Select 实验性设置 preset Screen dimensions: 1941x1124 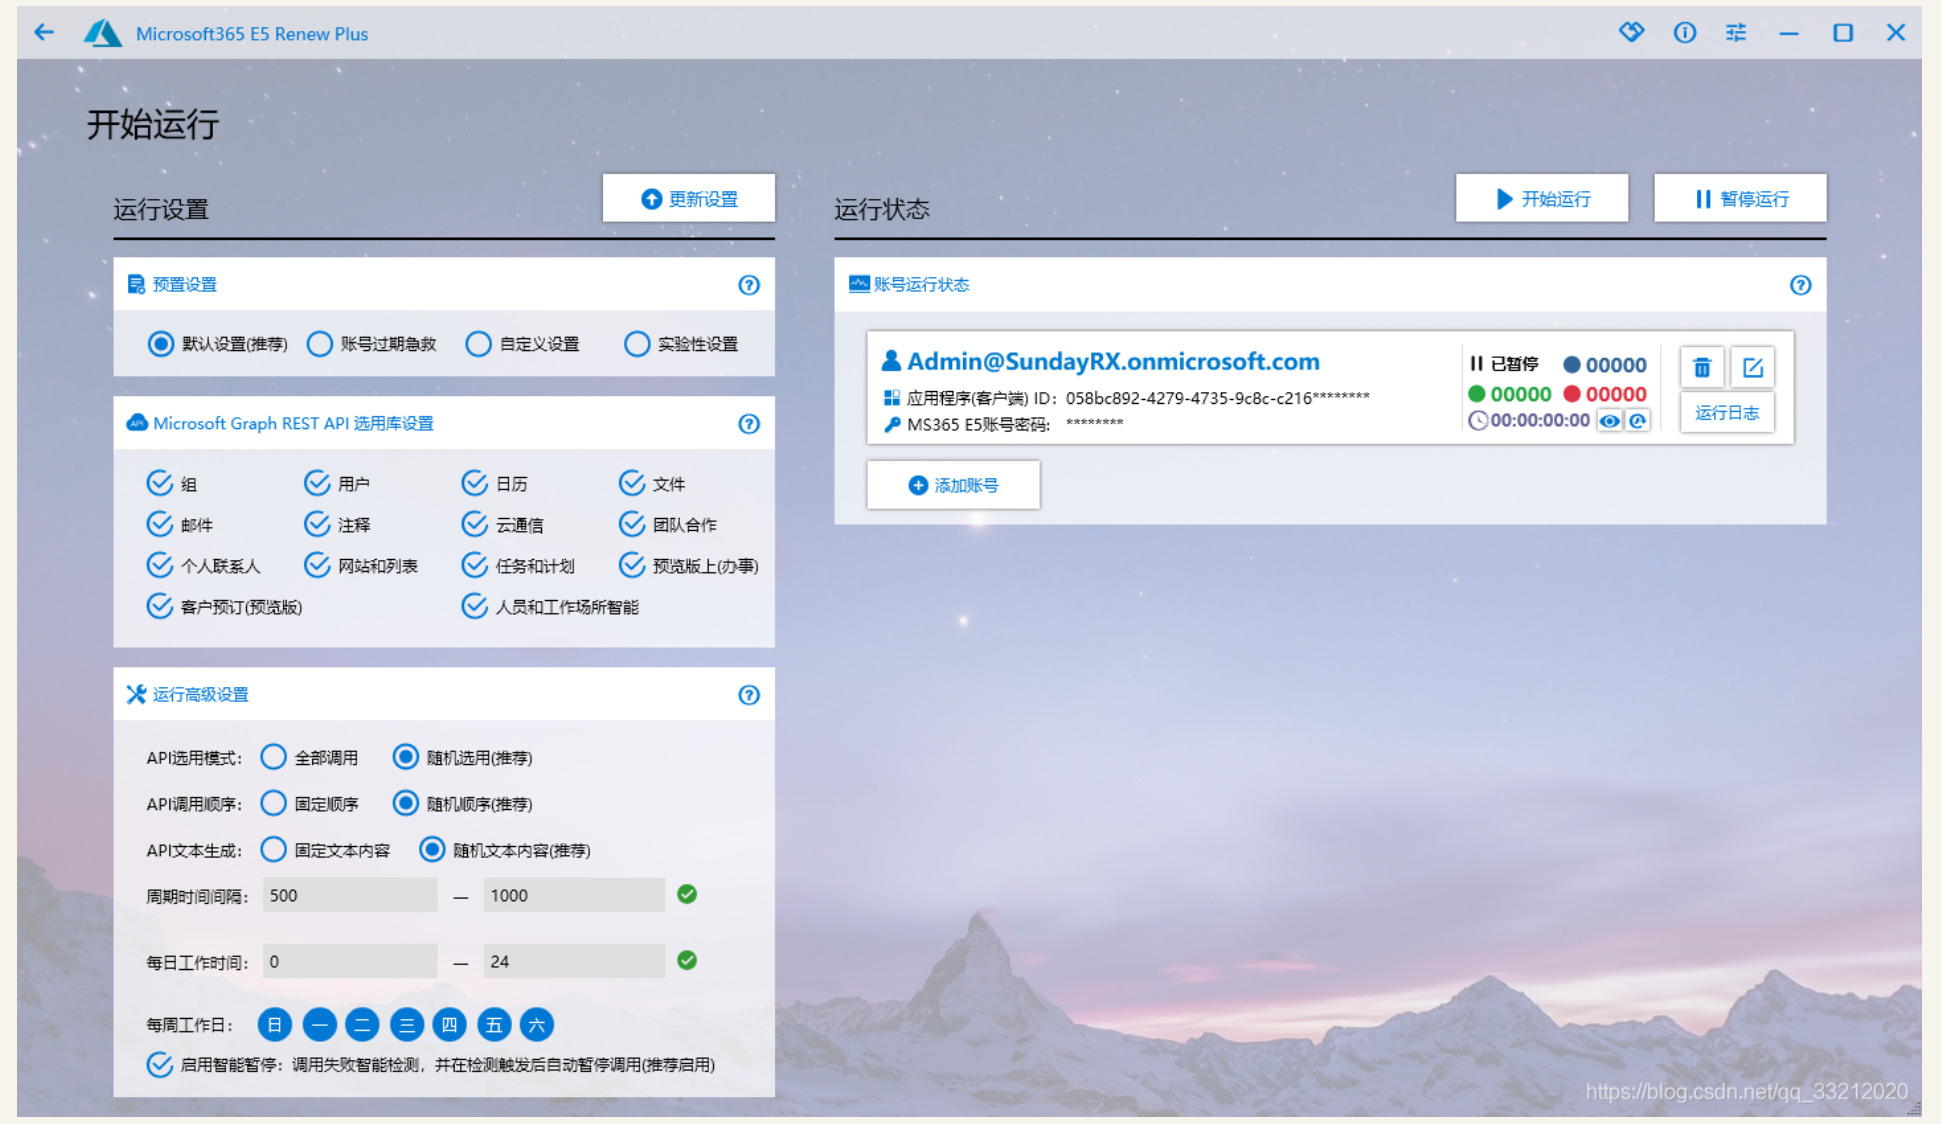(x=636, y=344)
